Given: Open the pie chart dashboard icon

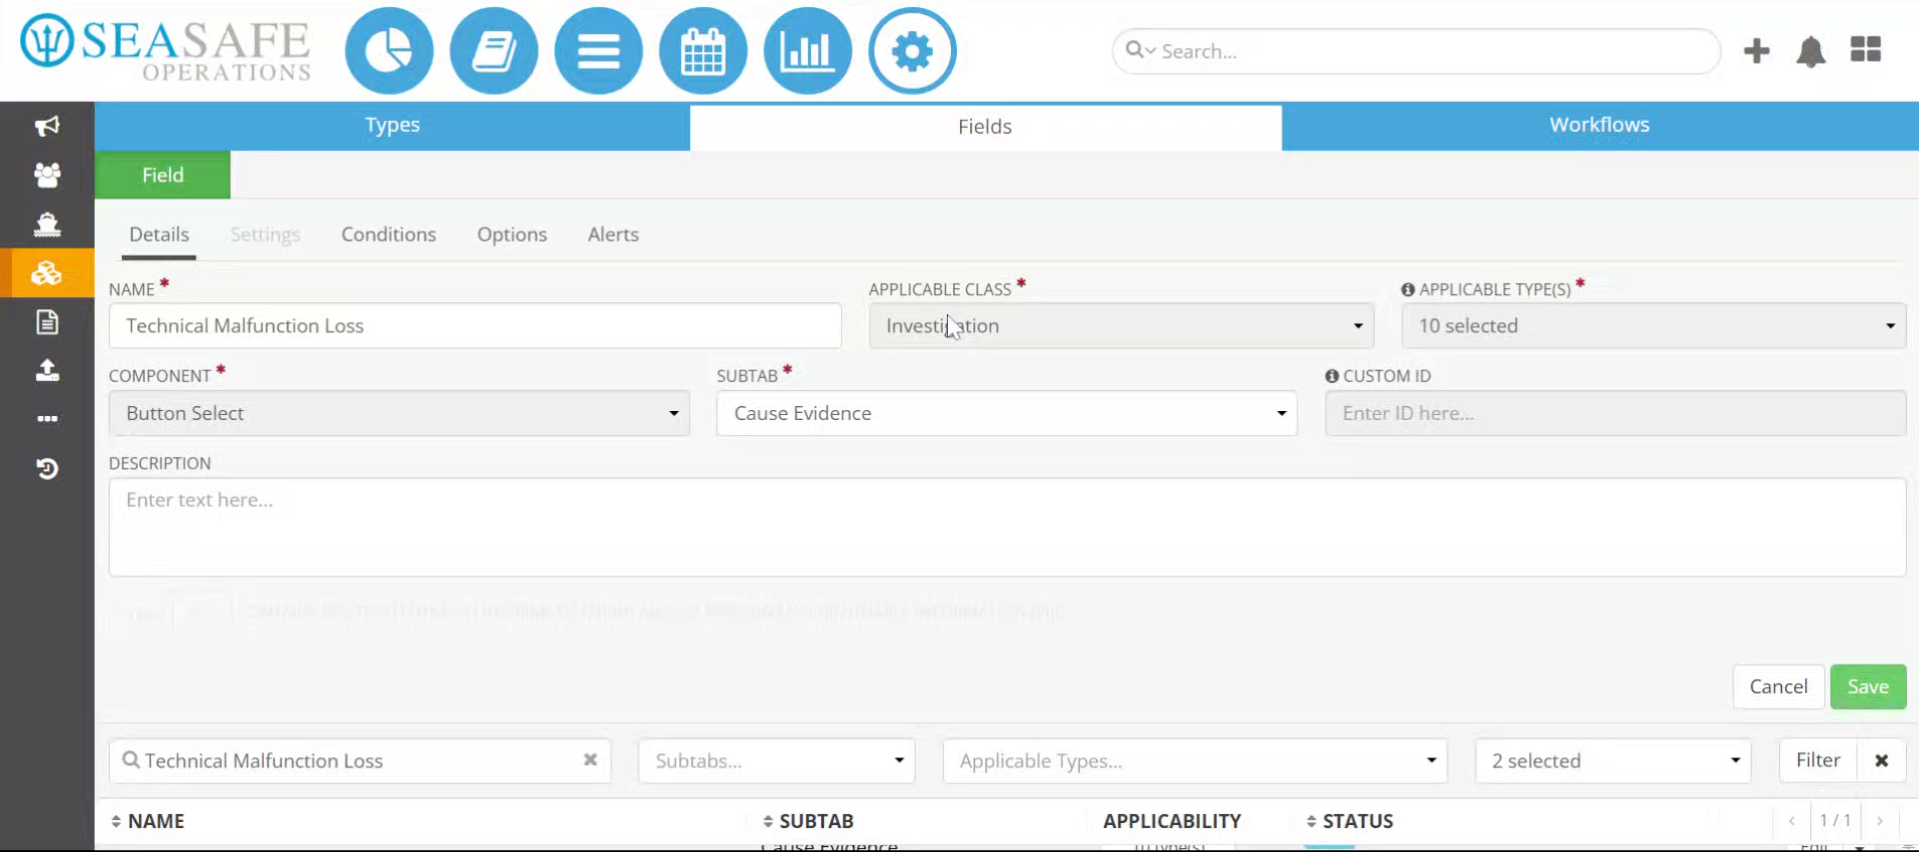Looking at the screenshot, I should [389, 51].
